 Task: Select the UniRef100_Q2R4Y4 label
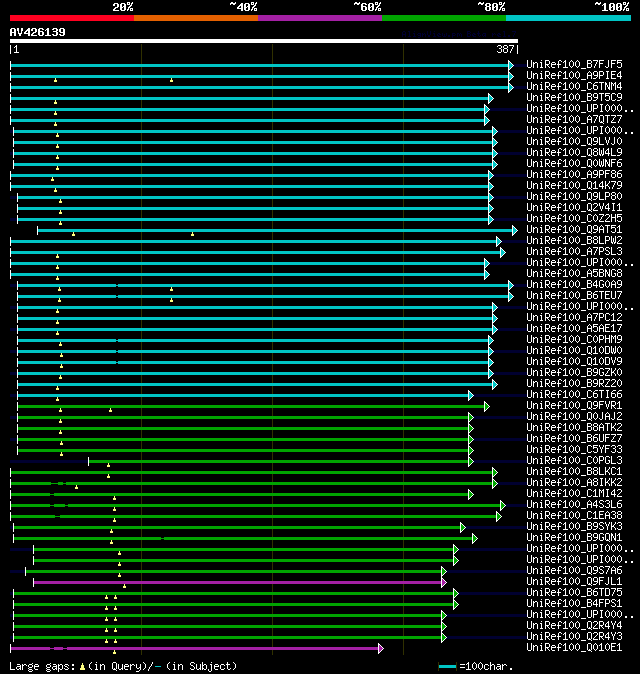click(574, 626)
